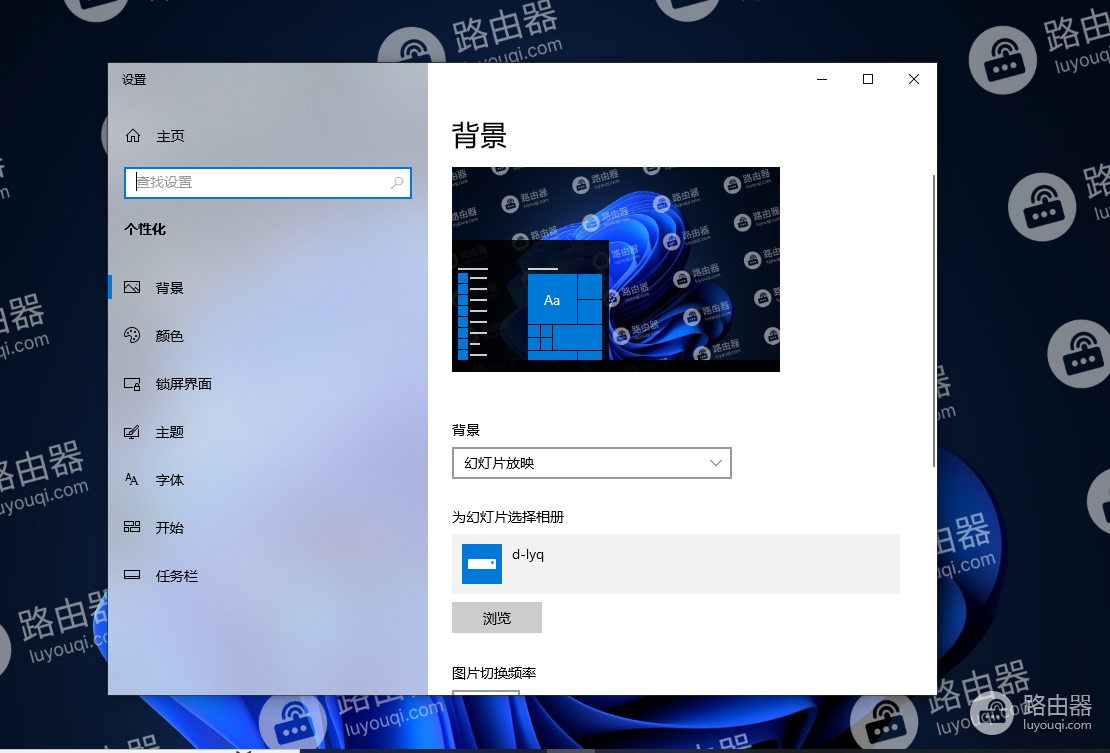The height and width of the screenshot is (753, 1110).
Task: Minimize the 设置 window
Action: coord(822,79)
